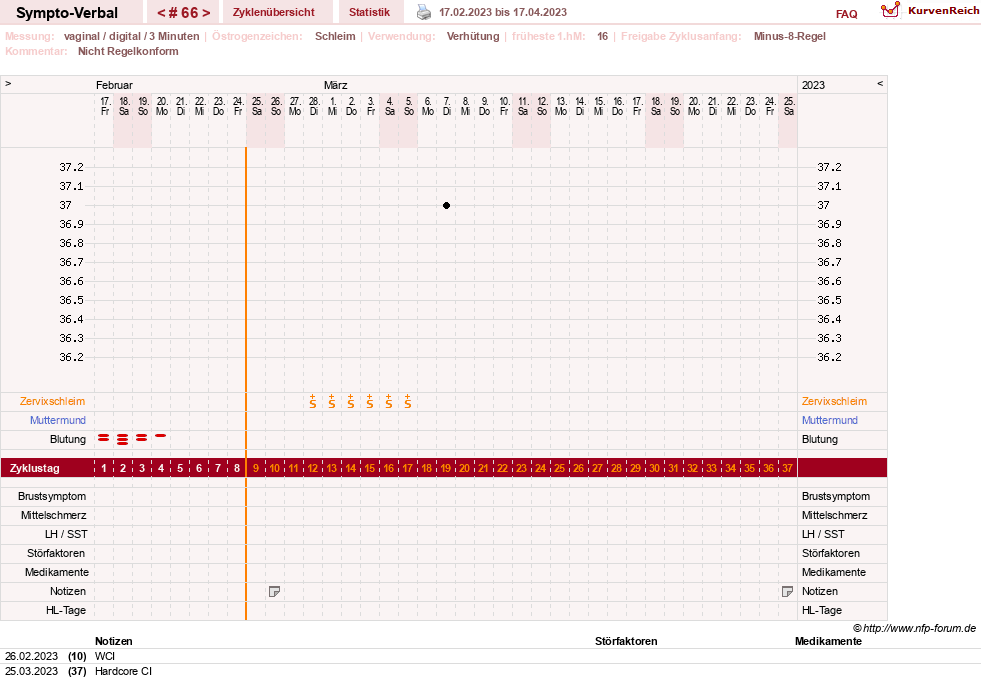Click the Minus-8-Regel value
The width and height of the screenshot is (981, 700).
click(790, 36)
